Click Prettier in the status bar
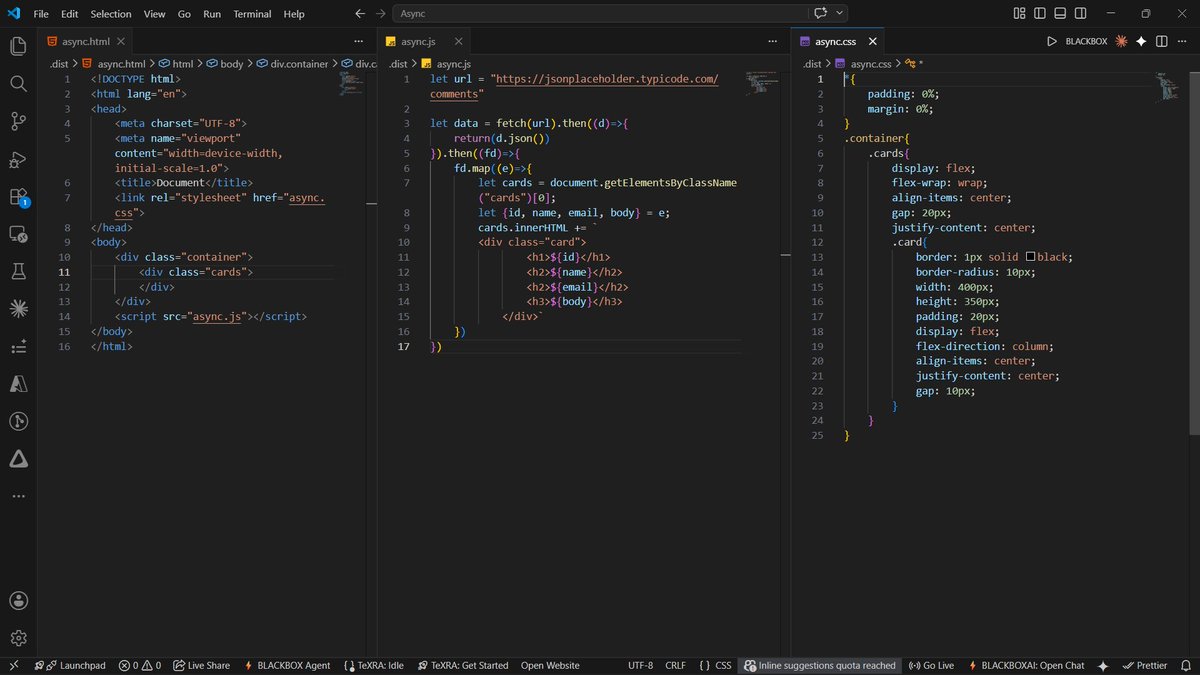The width and height of the screenshot is (1200, 675). tap(1144, 665)
